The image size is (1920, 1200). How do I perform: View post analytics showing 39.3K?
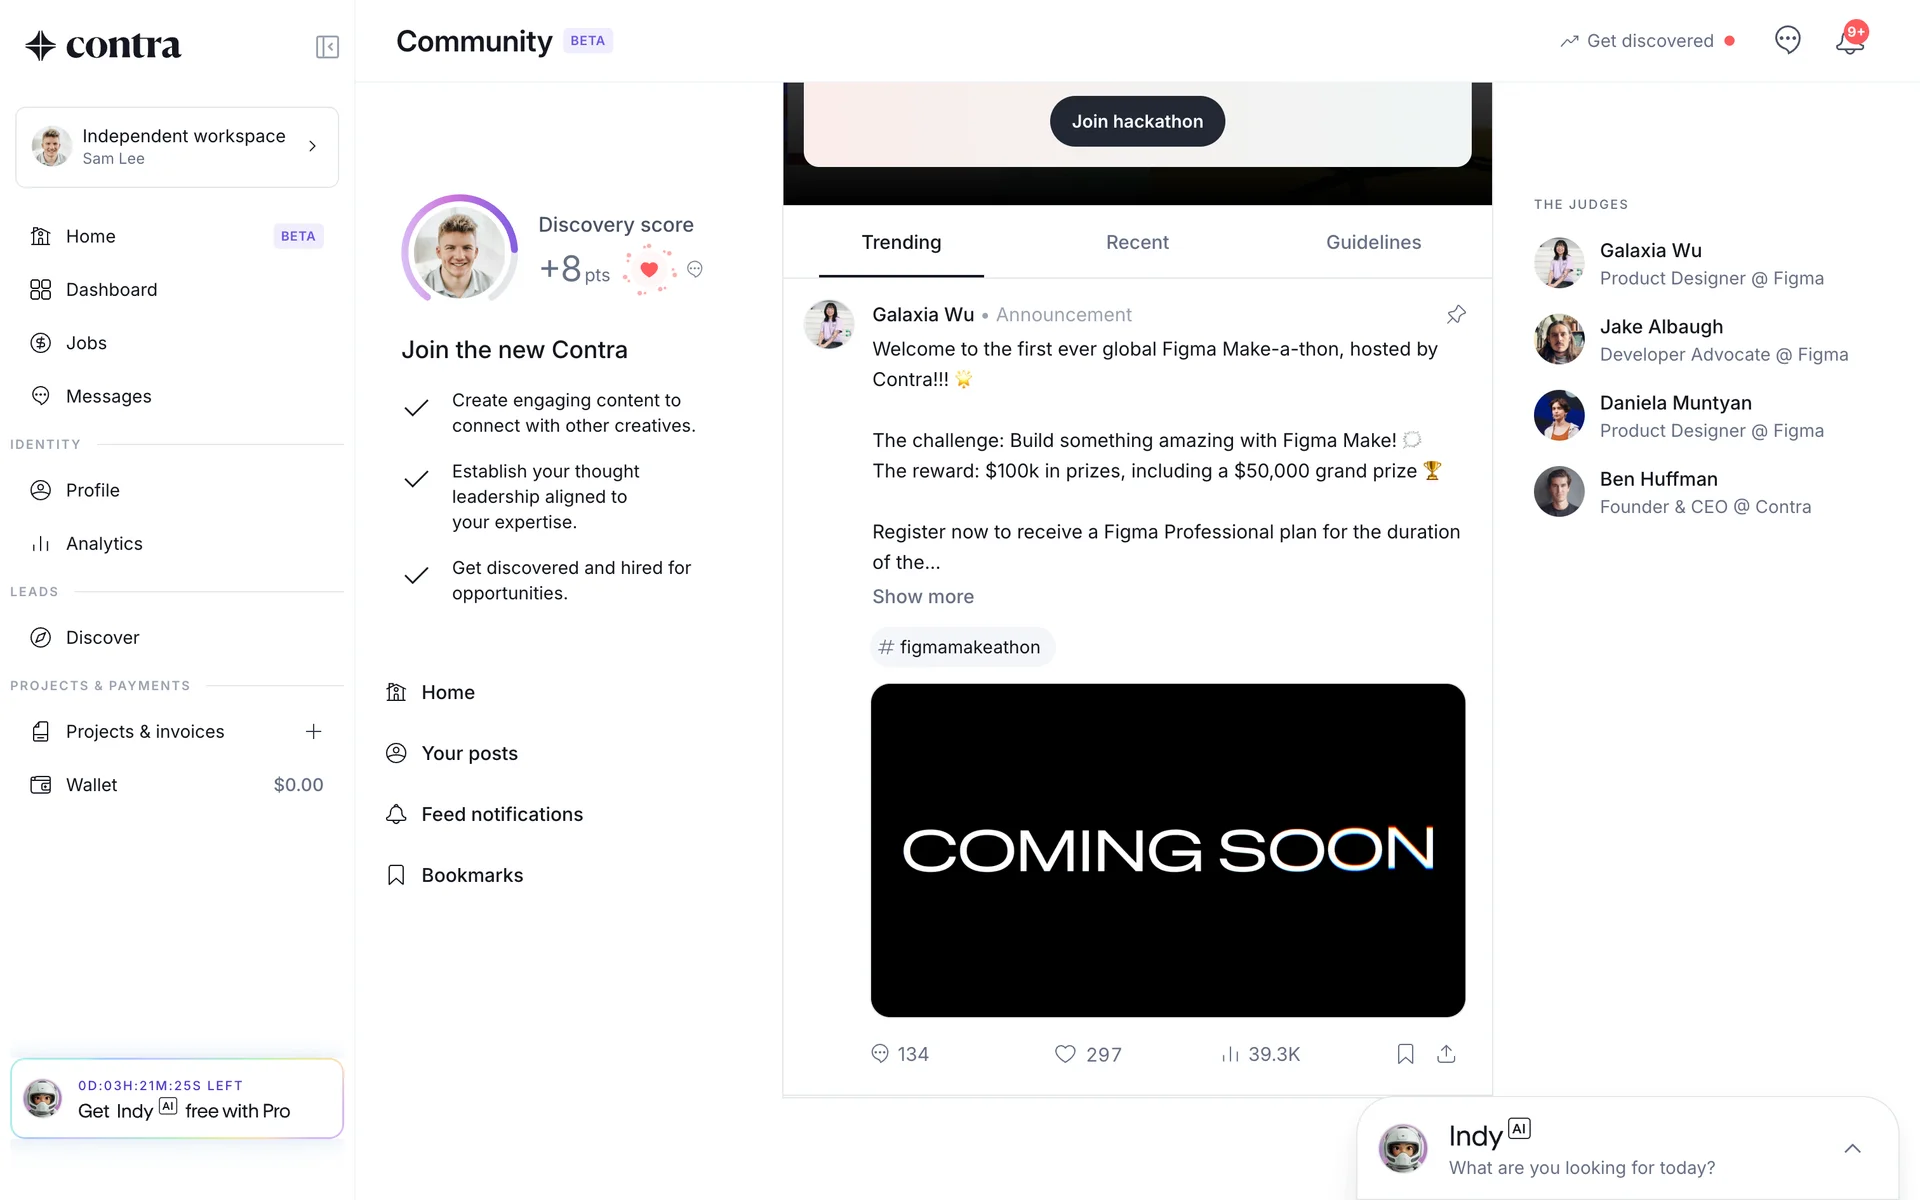(x=1260, y=1054)
